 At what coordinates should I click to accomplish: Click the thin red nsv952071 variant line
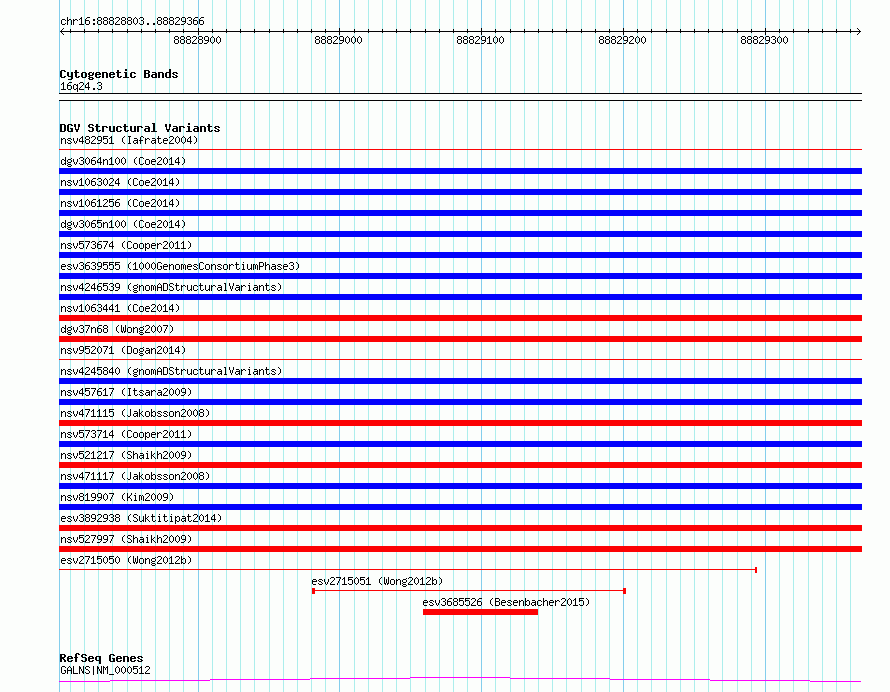pos(460,360)
